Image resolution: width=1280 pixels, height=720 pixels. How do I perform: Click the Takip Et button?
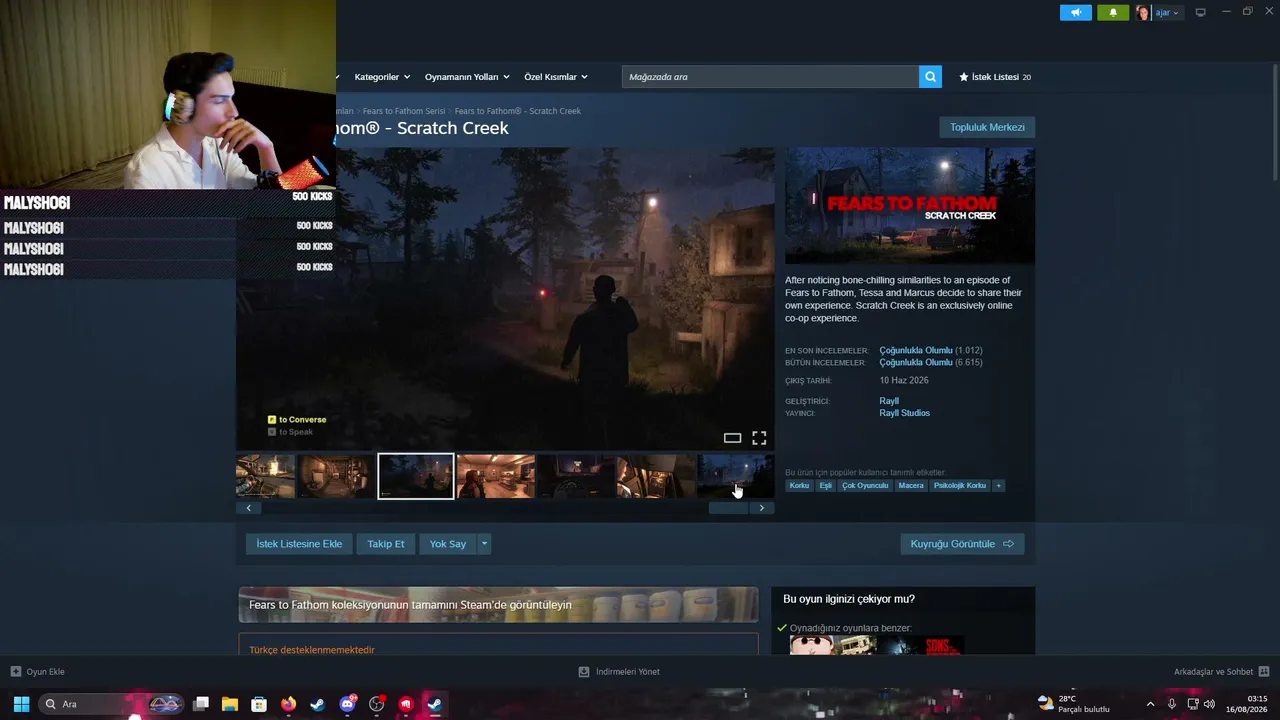tap(386, 544)
